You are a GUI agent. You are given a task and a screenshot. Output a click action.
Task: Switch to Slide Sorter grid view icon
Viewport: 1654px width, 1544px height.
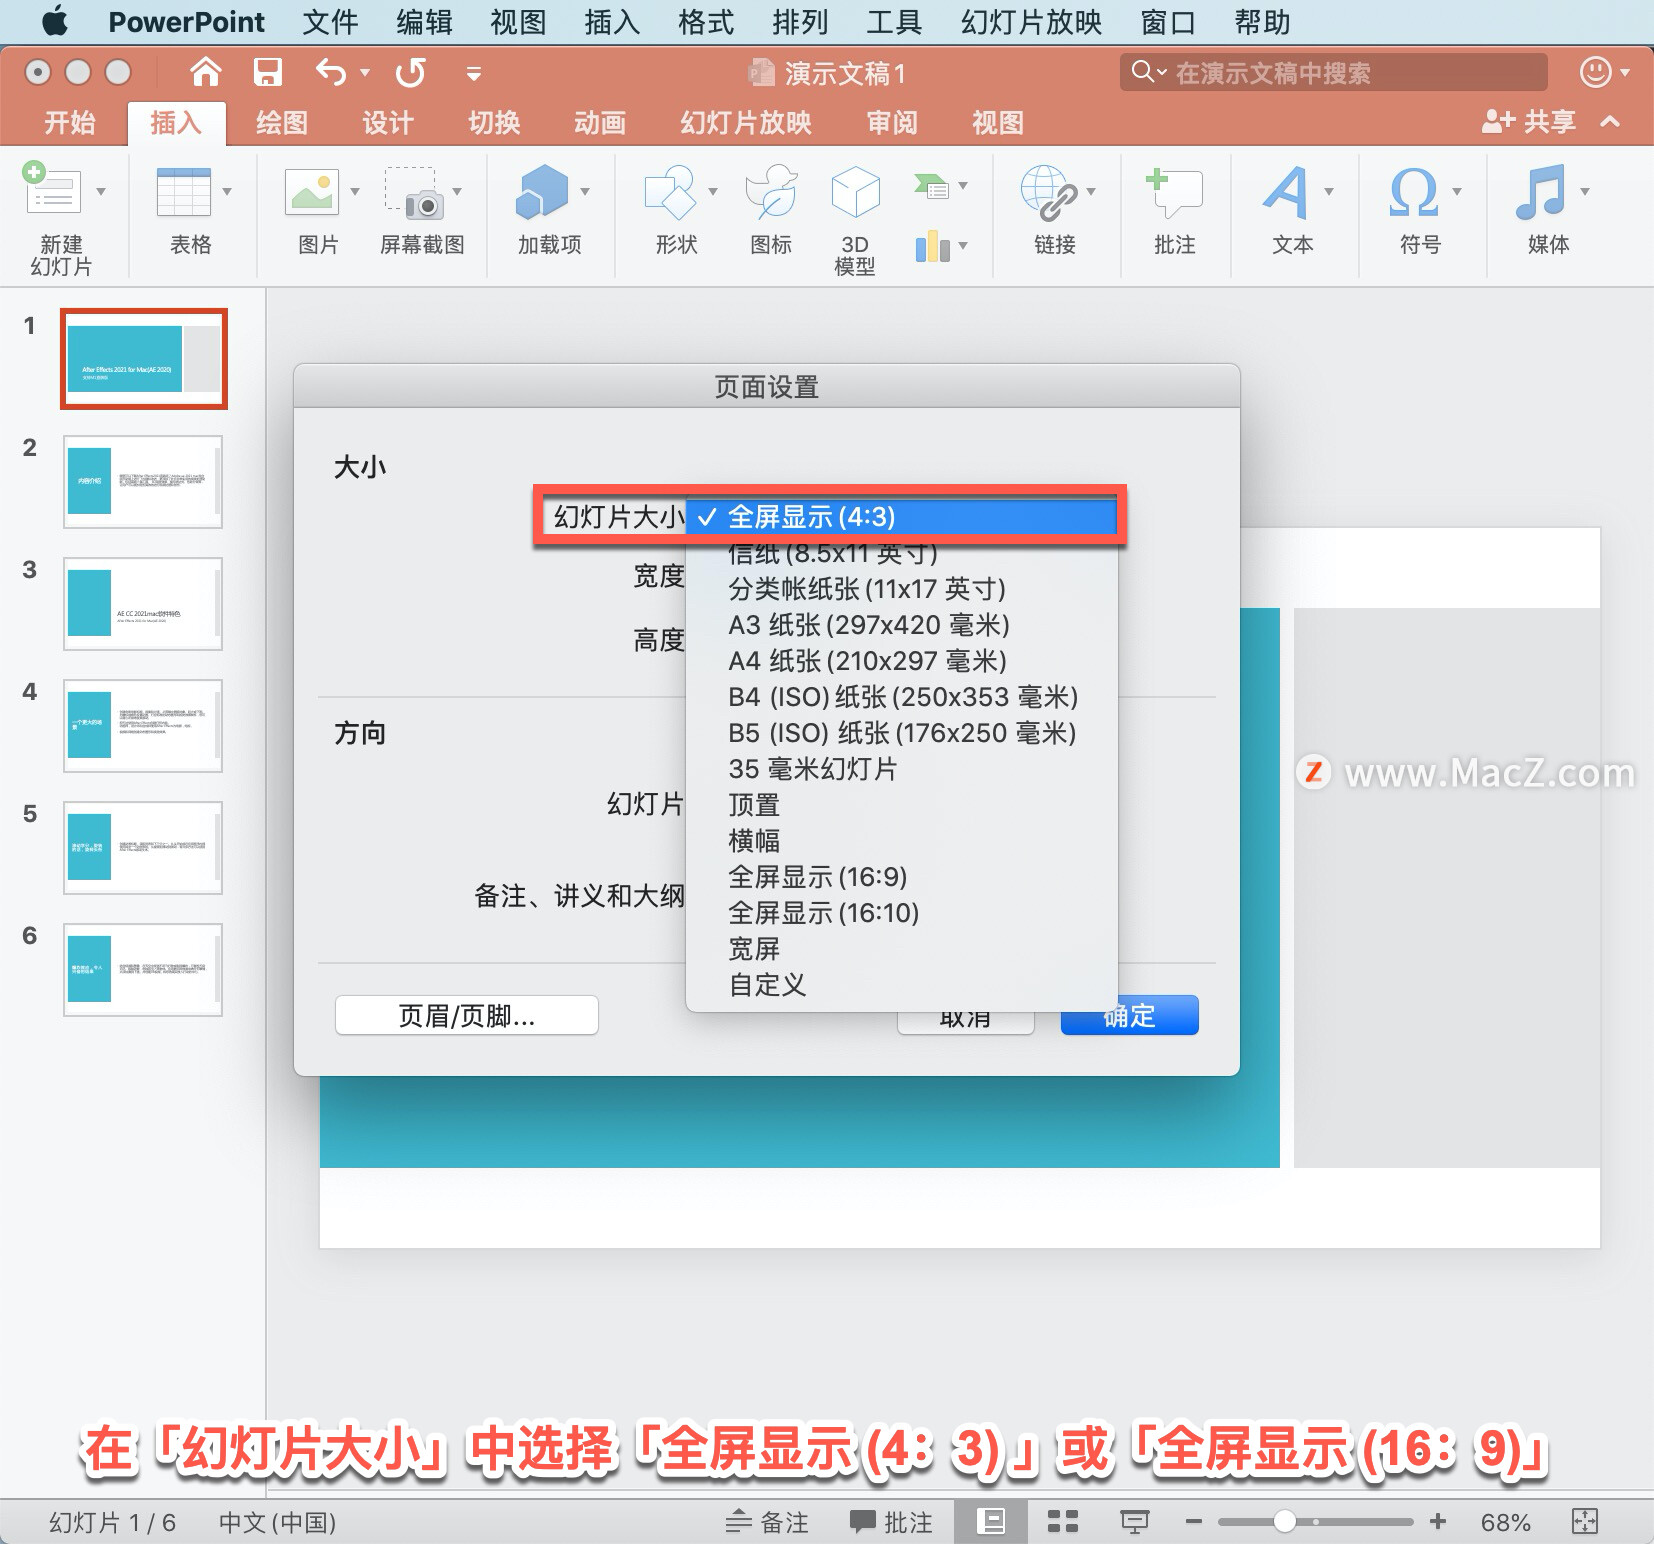1062,1522
